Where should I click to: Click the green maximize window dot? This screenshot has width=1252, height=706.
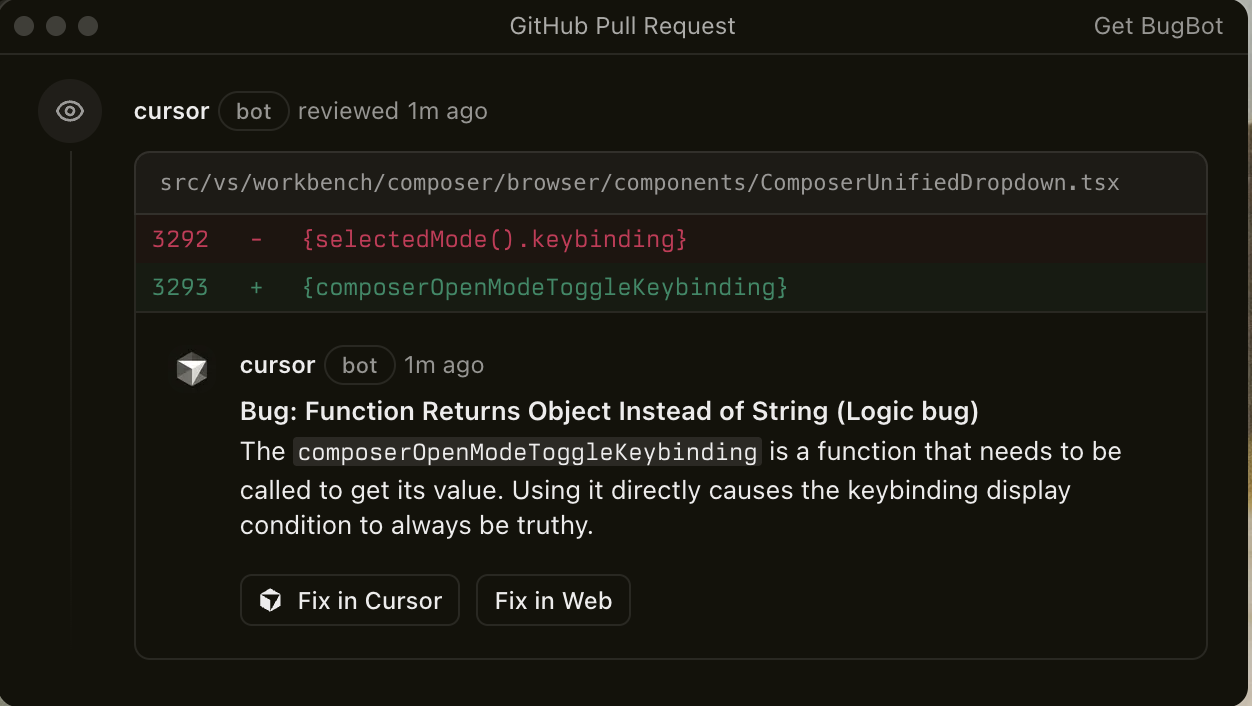coord(88,26)
